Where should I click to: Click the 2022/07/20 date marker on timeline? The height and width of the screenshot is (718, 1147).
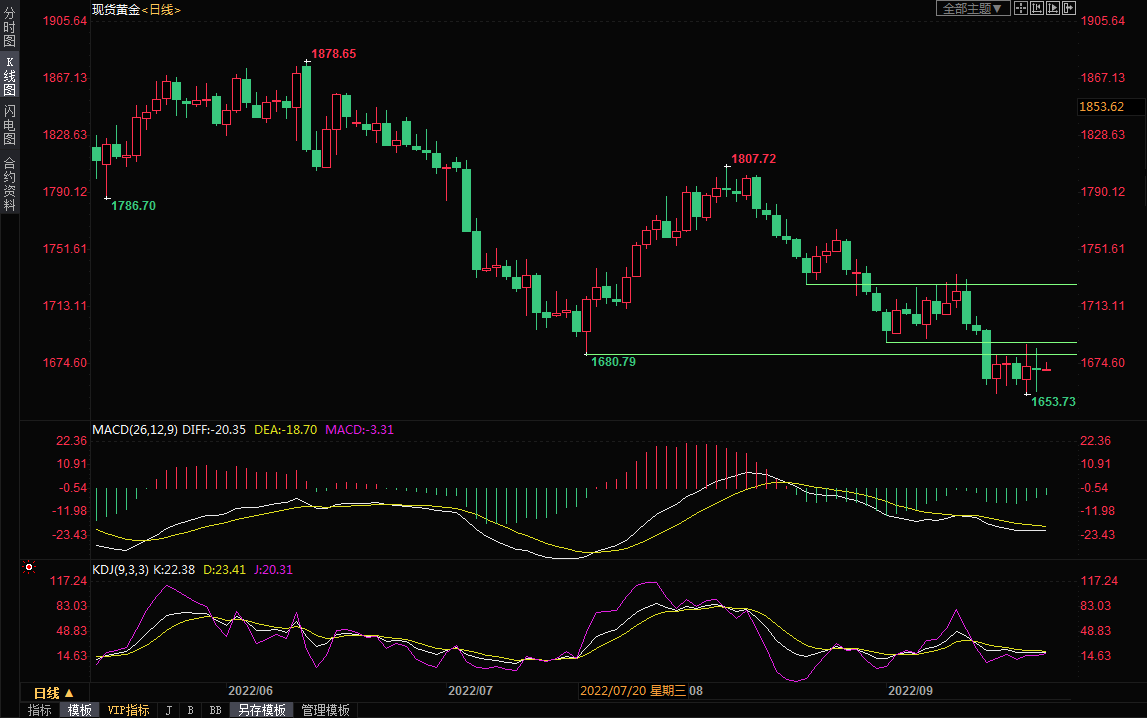[x=612, y=691]
